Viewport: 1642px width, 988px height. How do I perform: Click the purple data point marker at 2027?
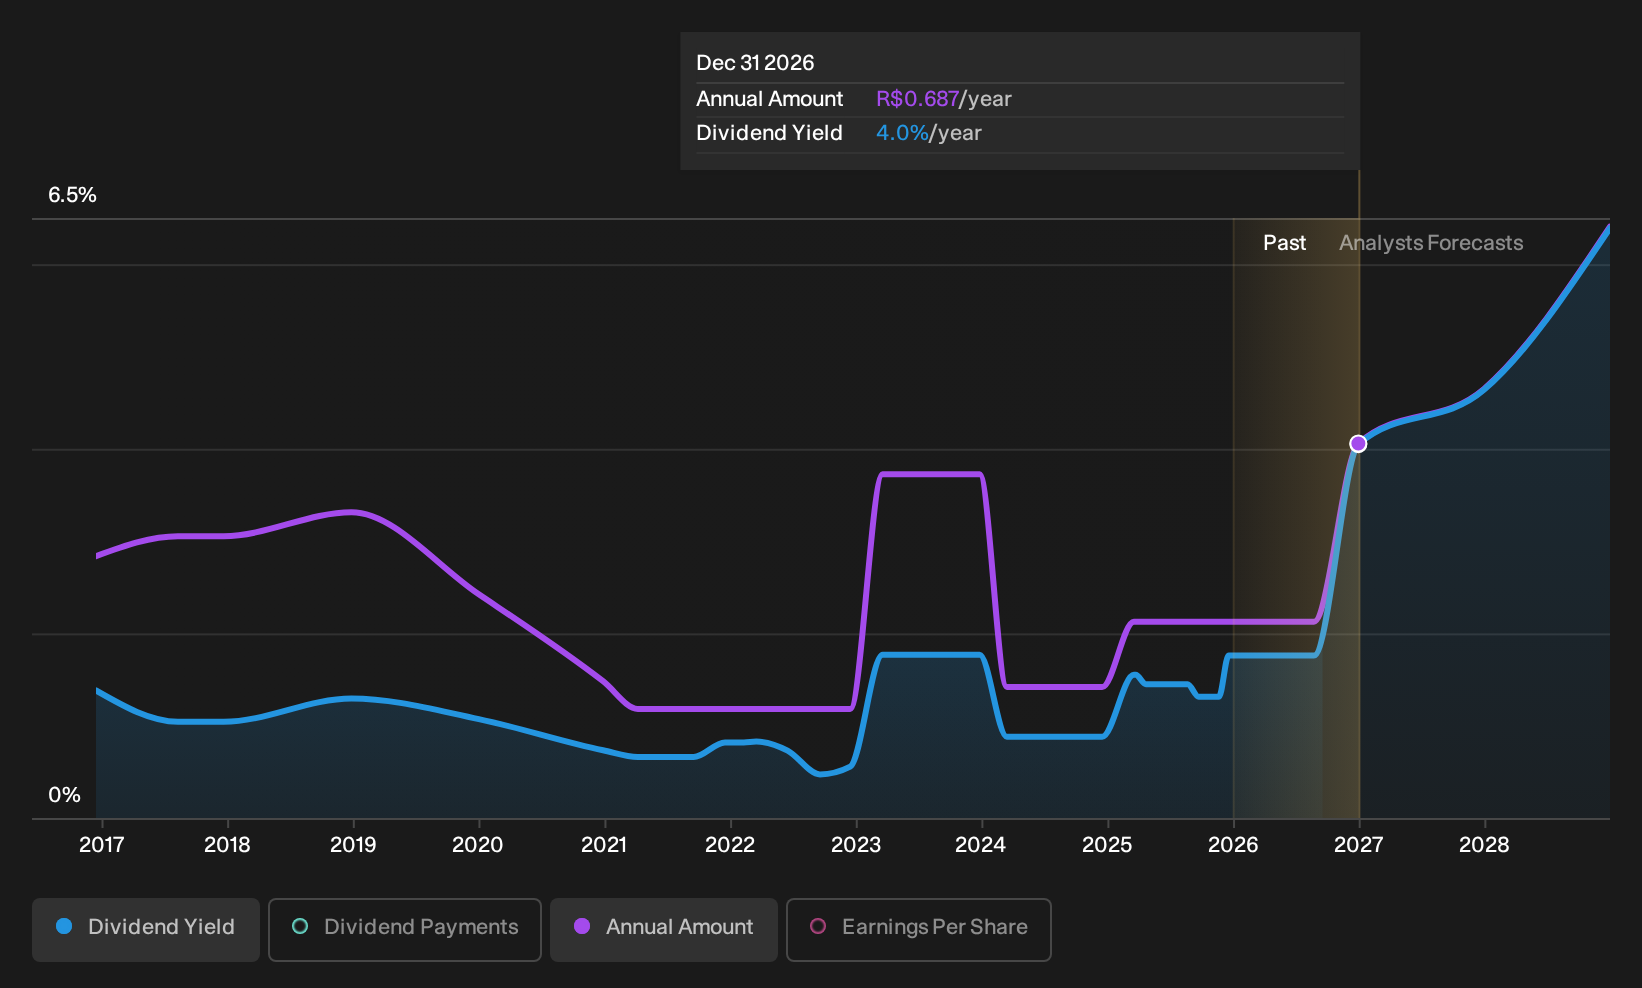coord(1358,443)
